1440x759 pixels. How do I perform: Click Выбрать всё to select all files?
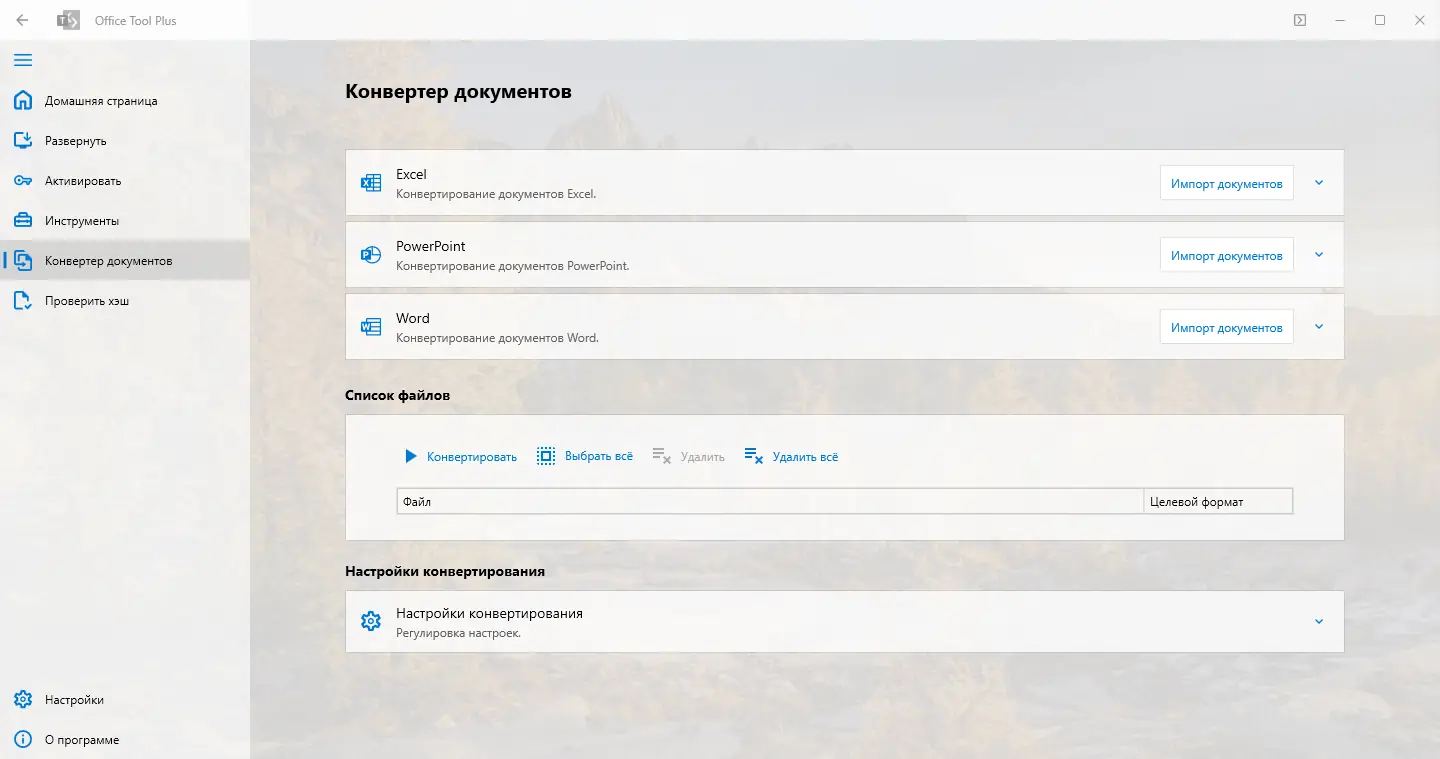click(x=585, y=456)
